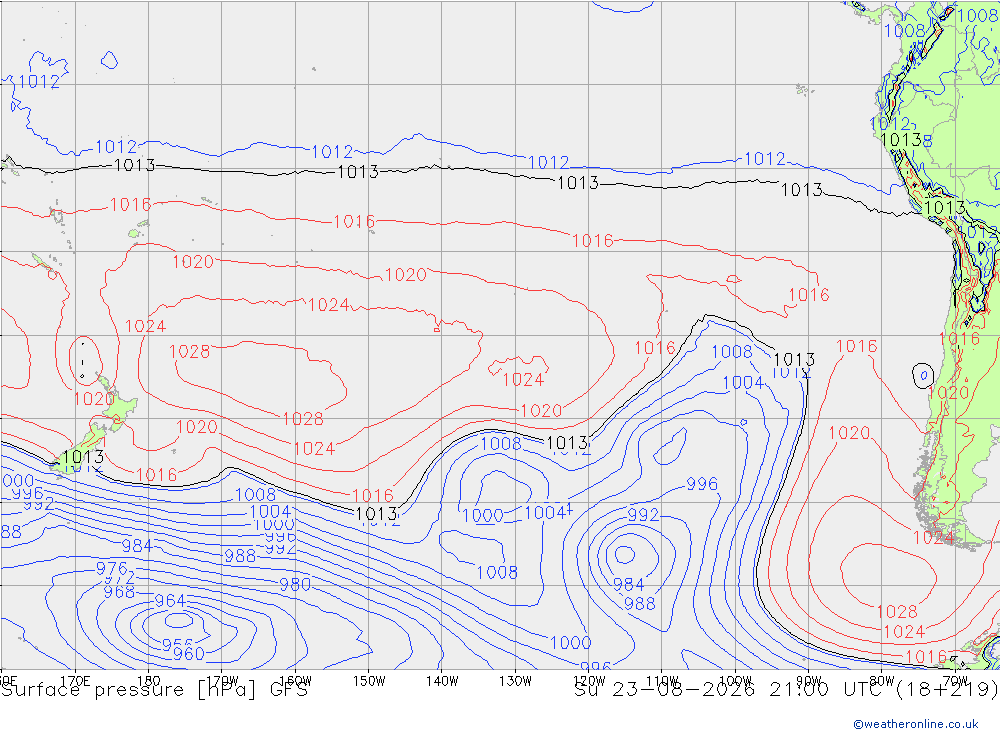Select the 80W longitude label

click(882, 681)
